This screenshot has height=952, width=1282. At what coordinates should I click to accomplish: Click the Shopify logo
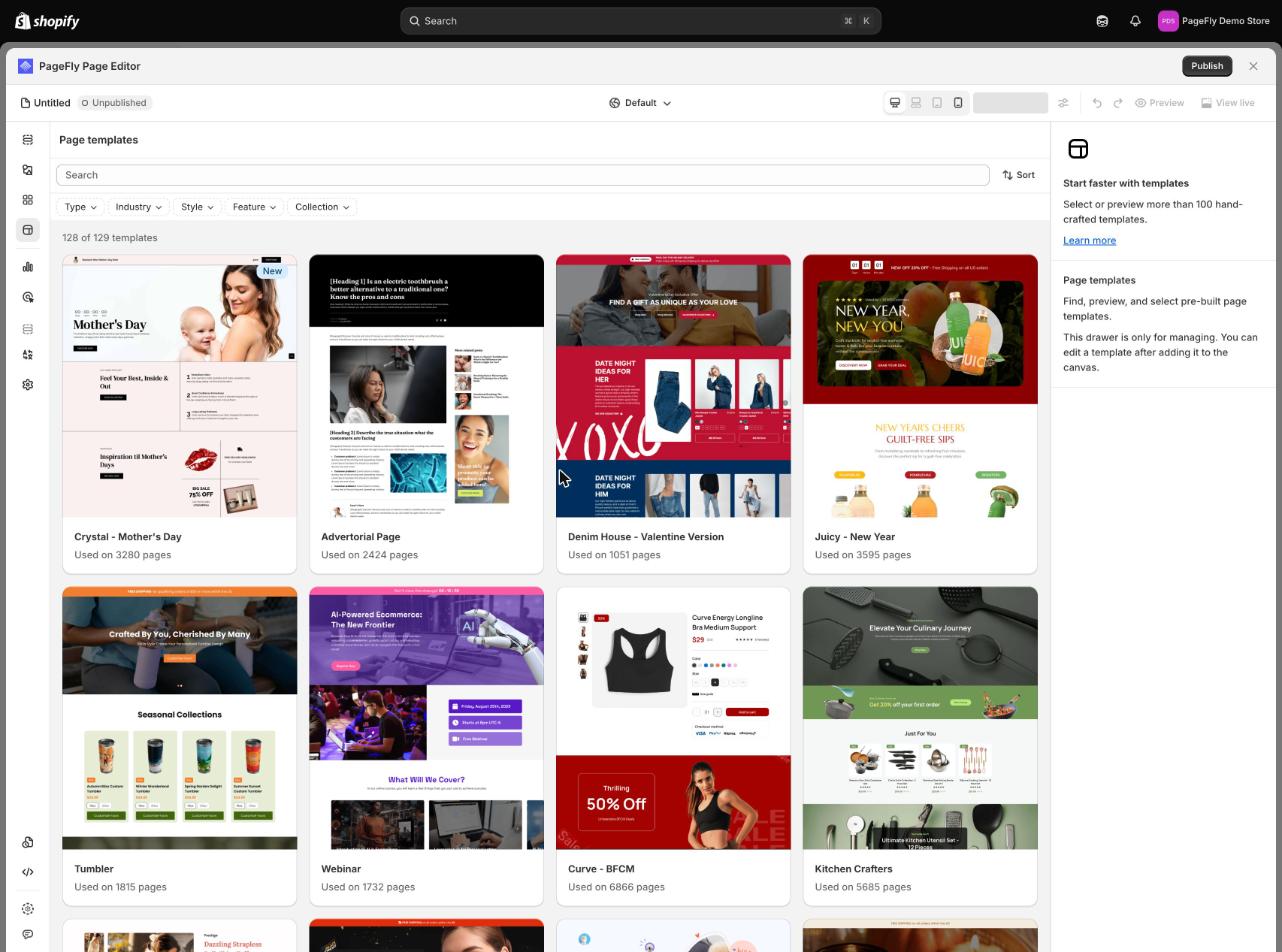(x=47, y=21)
